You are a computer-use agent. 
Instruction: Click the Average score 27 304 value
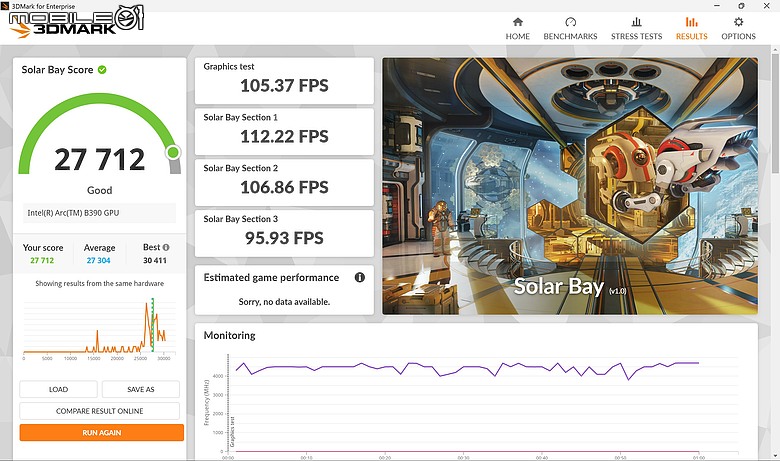(x=98, y=260)
